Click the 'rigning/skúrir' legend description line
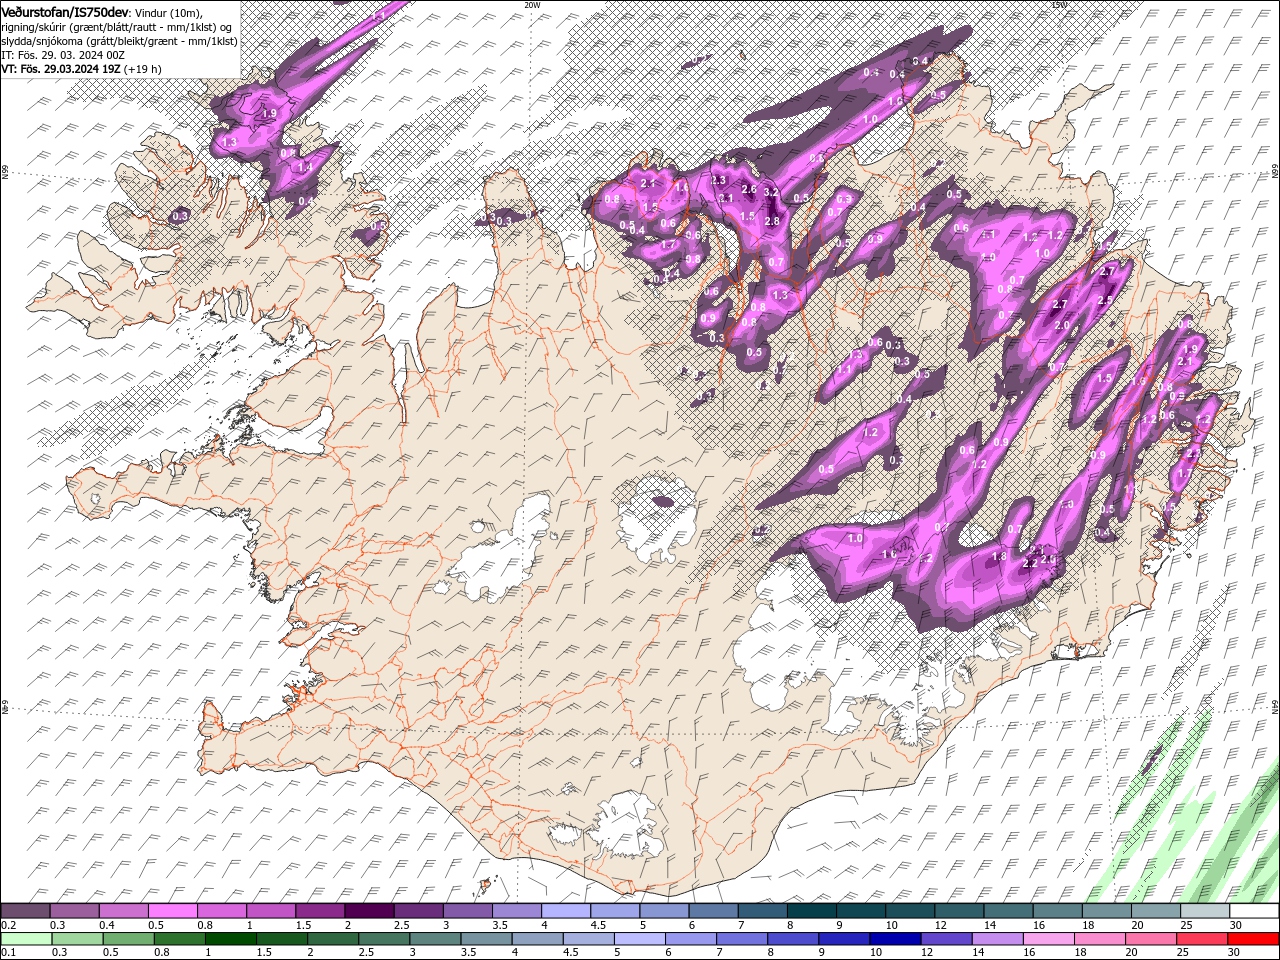This screenshot has height=960, width=1280. 117,27
